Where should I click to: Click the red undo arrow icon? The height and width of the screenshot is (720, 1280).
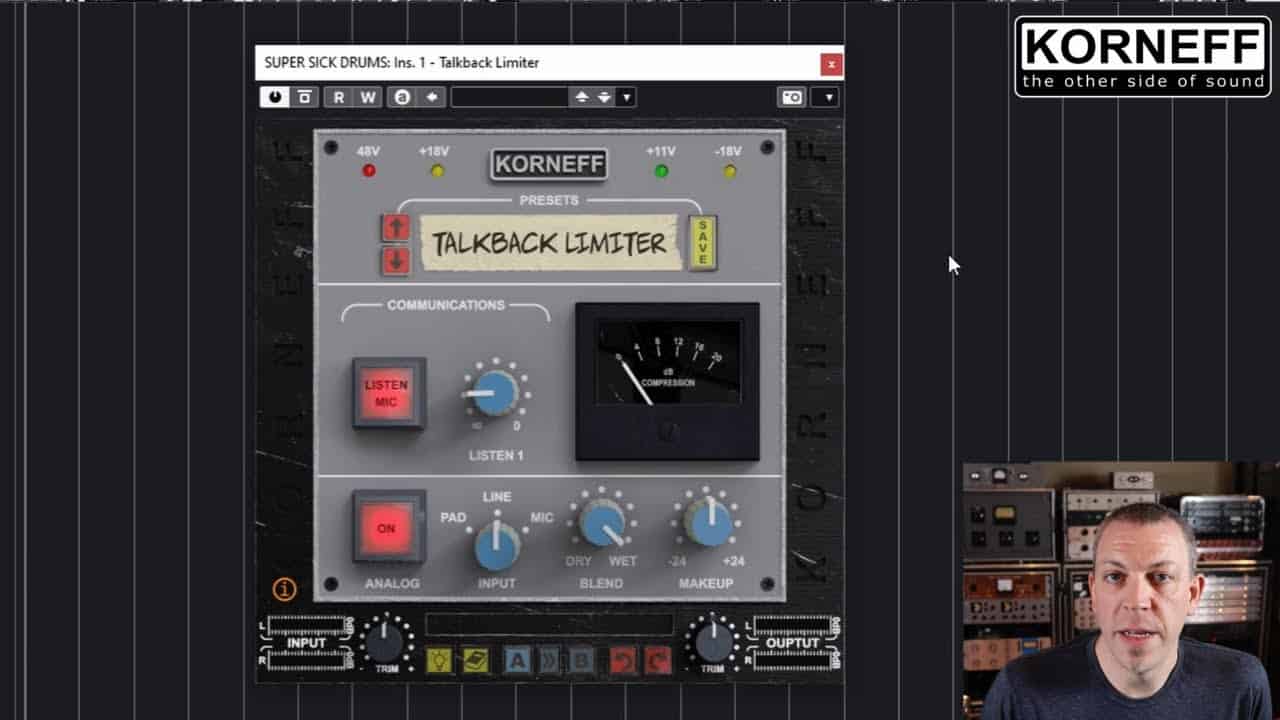coord(623,659)
